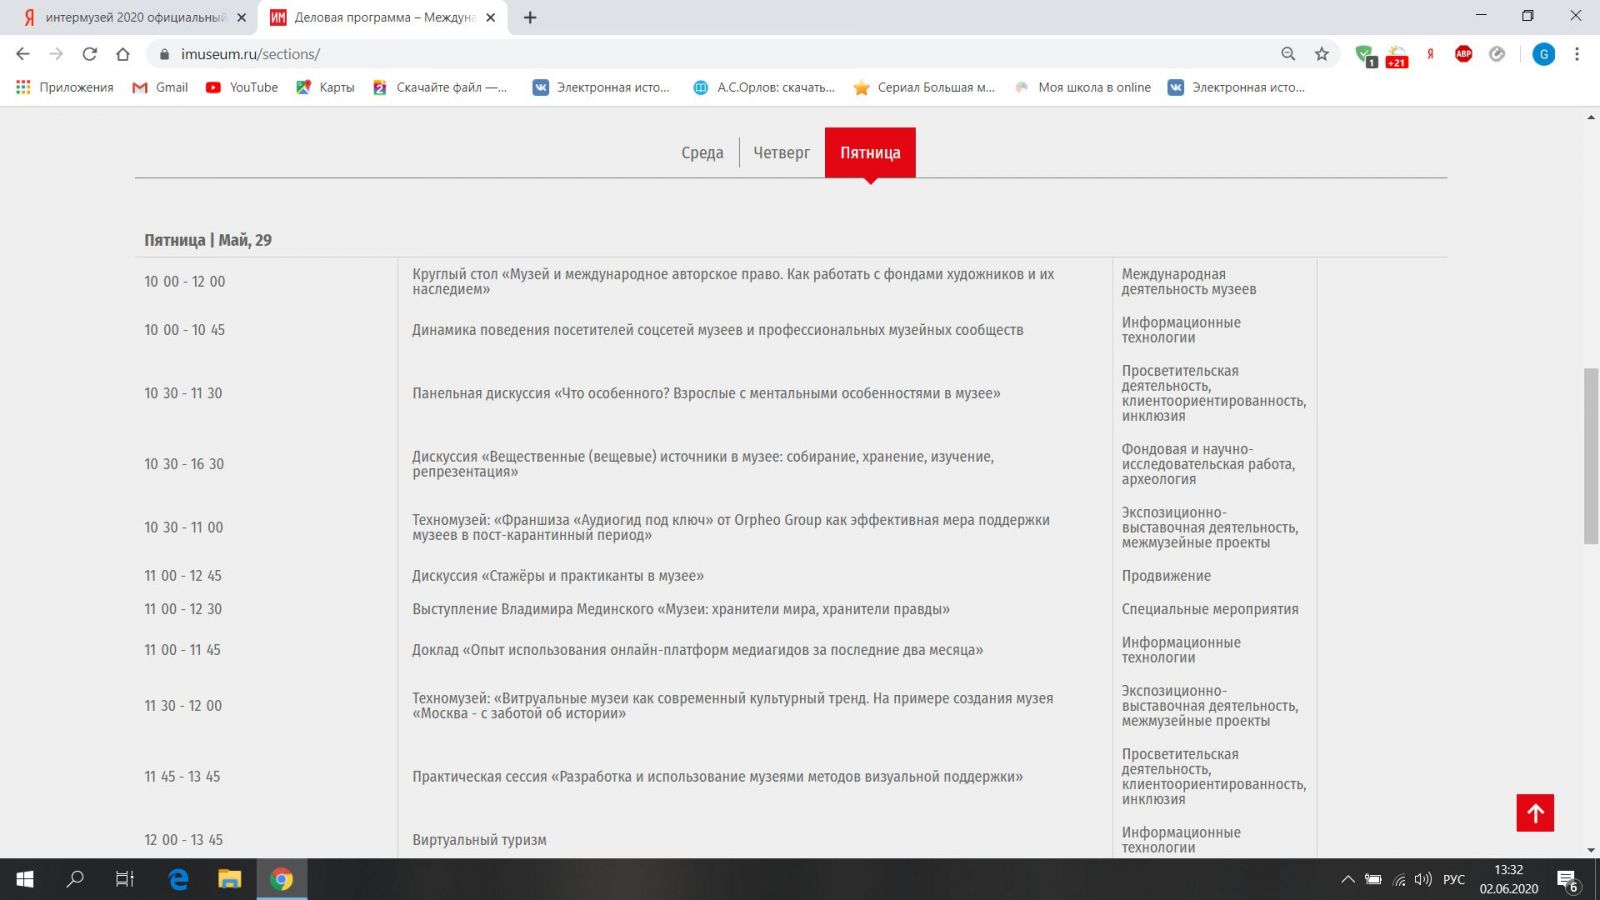This screenshot has height=900, width=1600.
Task: Open the Gmail bookmark
Action: (160, 87)
